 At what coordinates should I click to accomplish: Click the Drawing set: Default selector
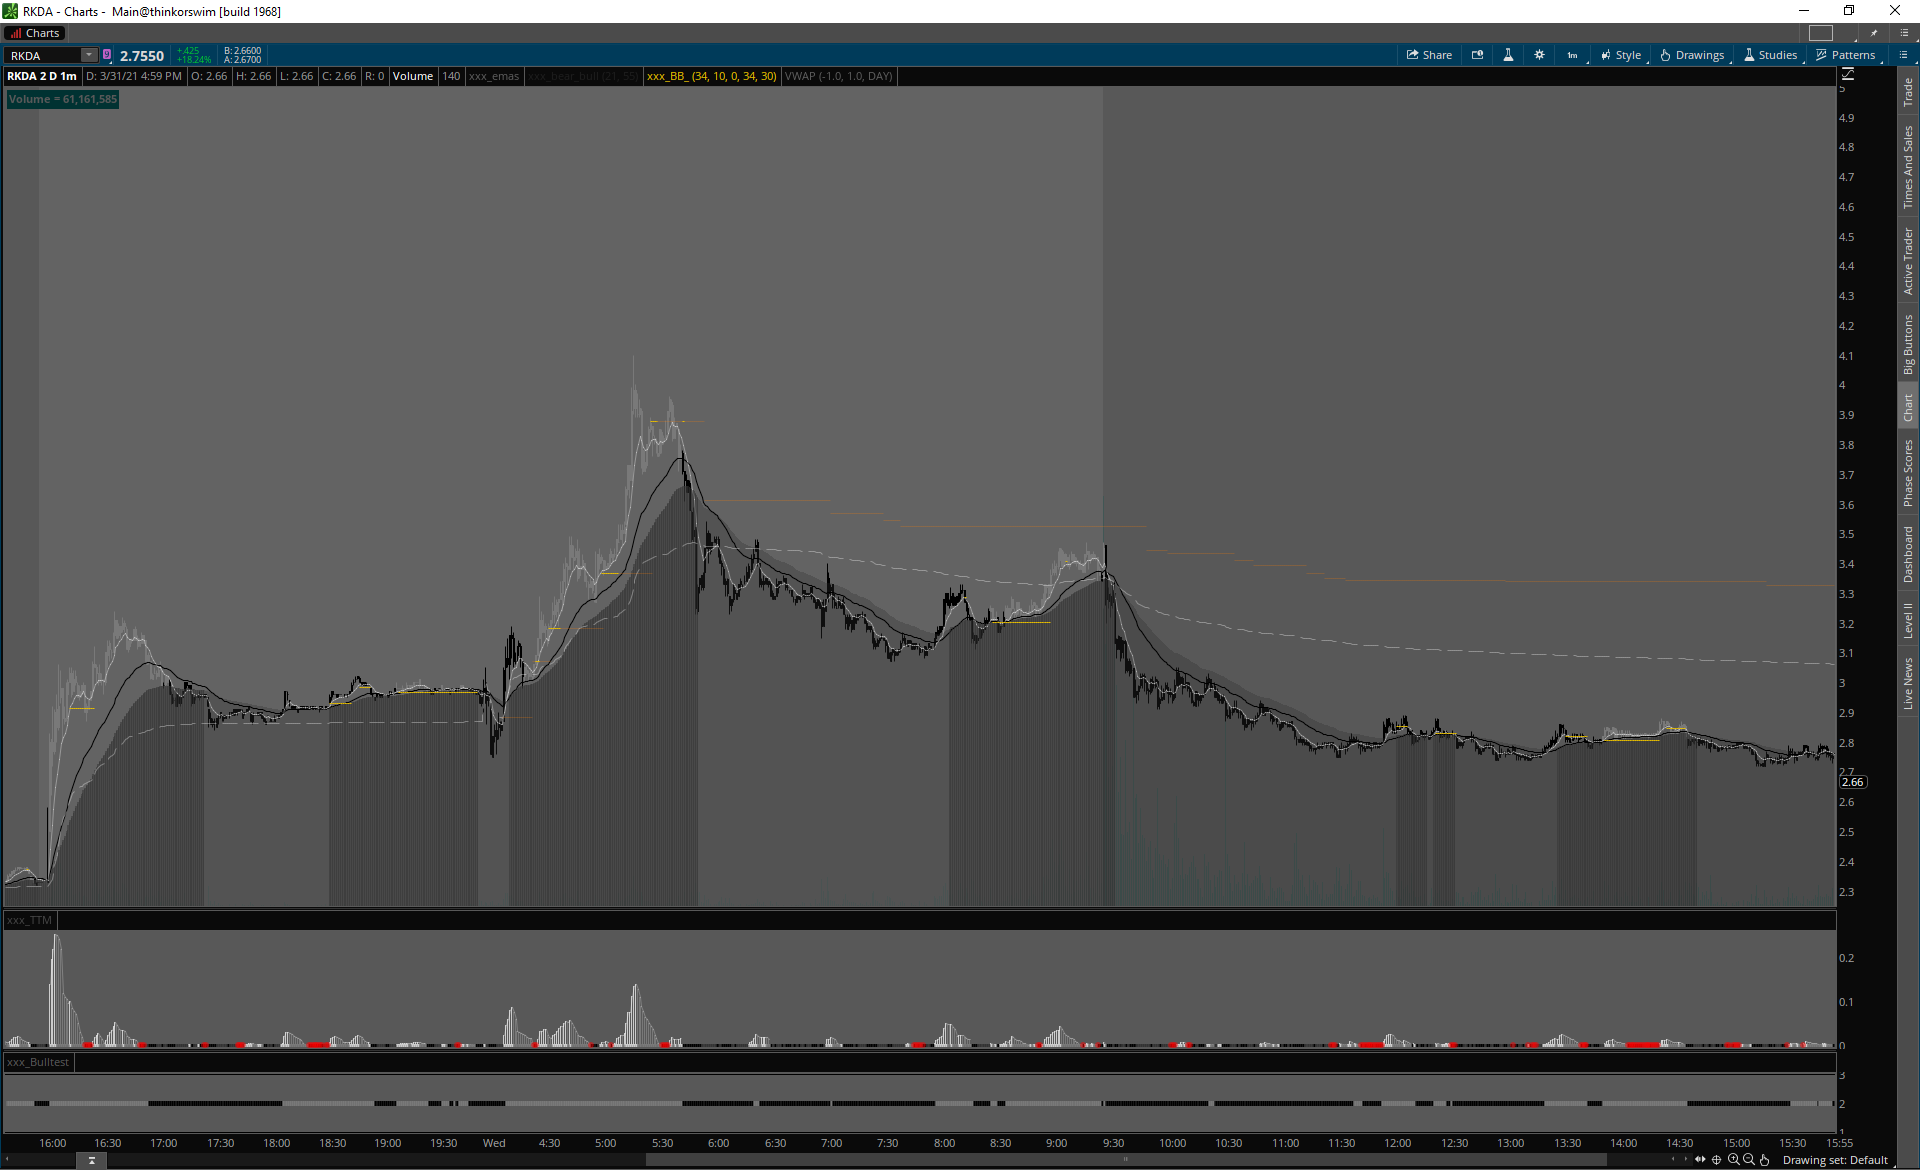(x=1835, y=1160)
